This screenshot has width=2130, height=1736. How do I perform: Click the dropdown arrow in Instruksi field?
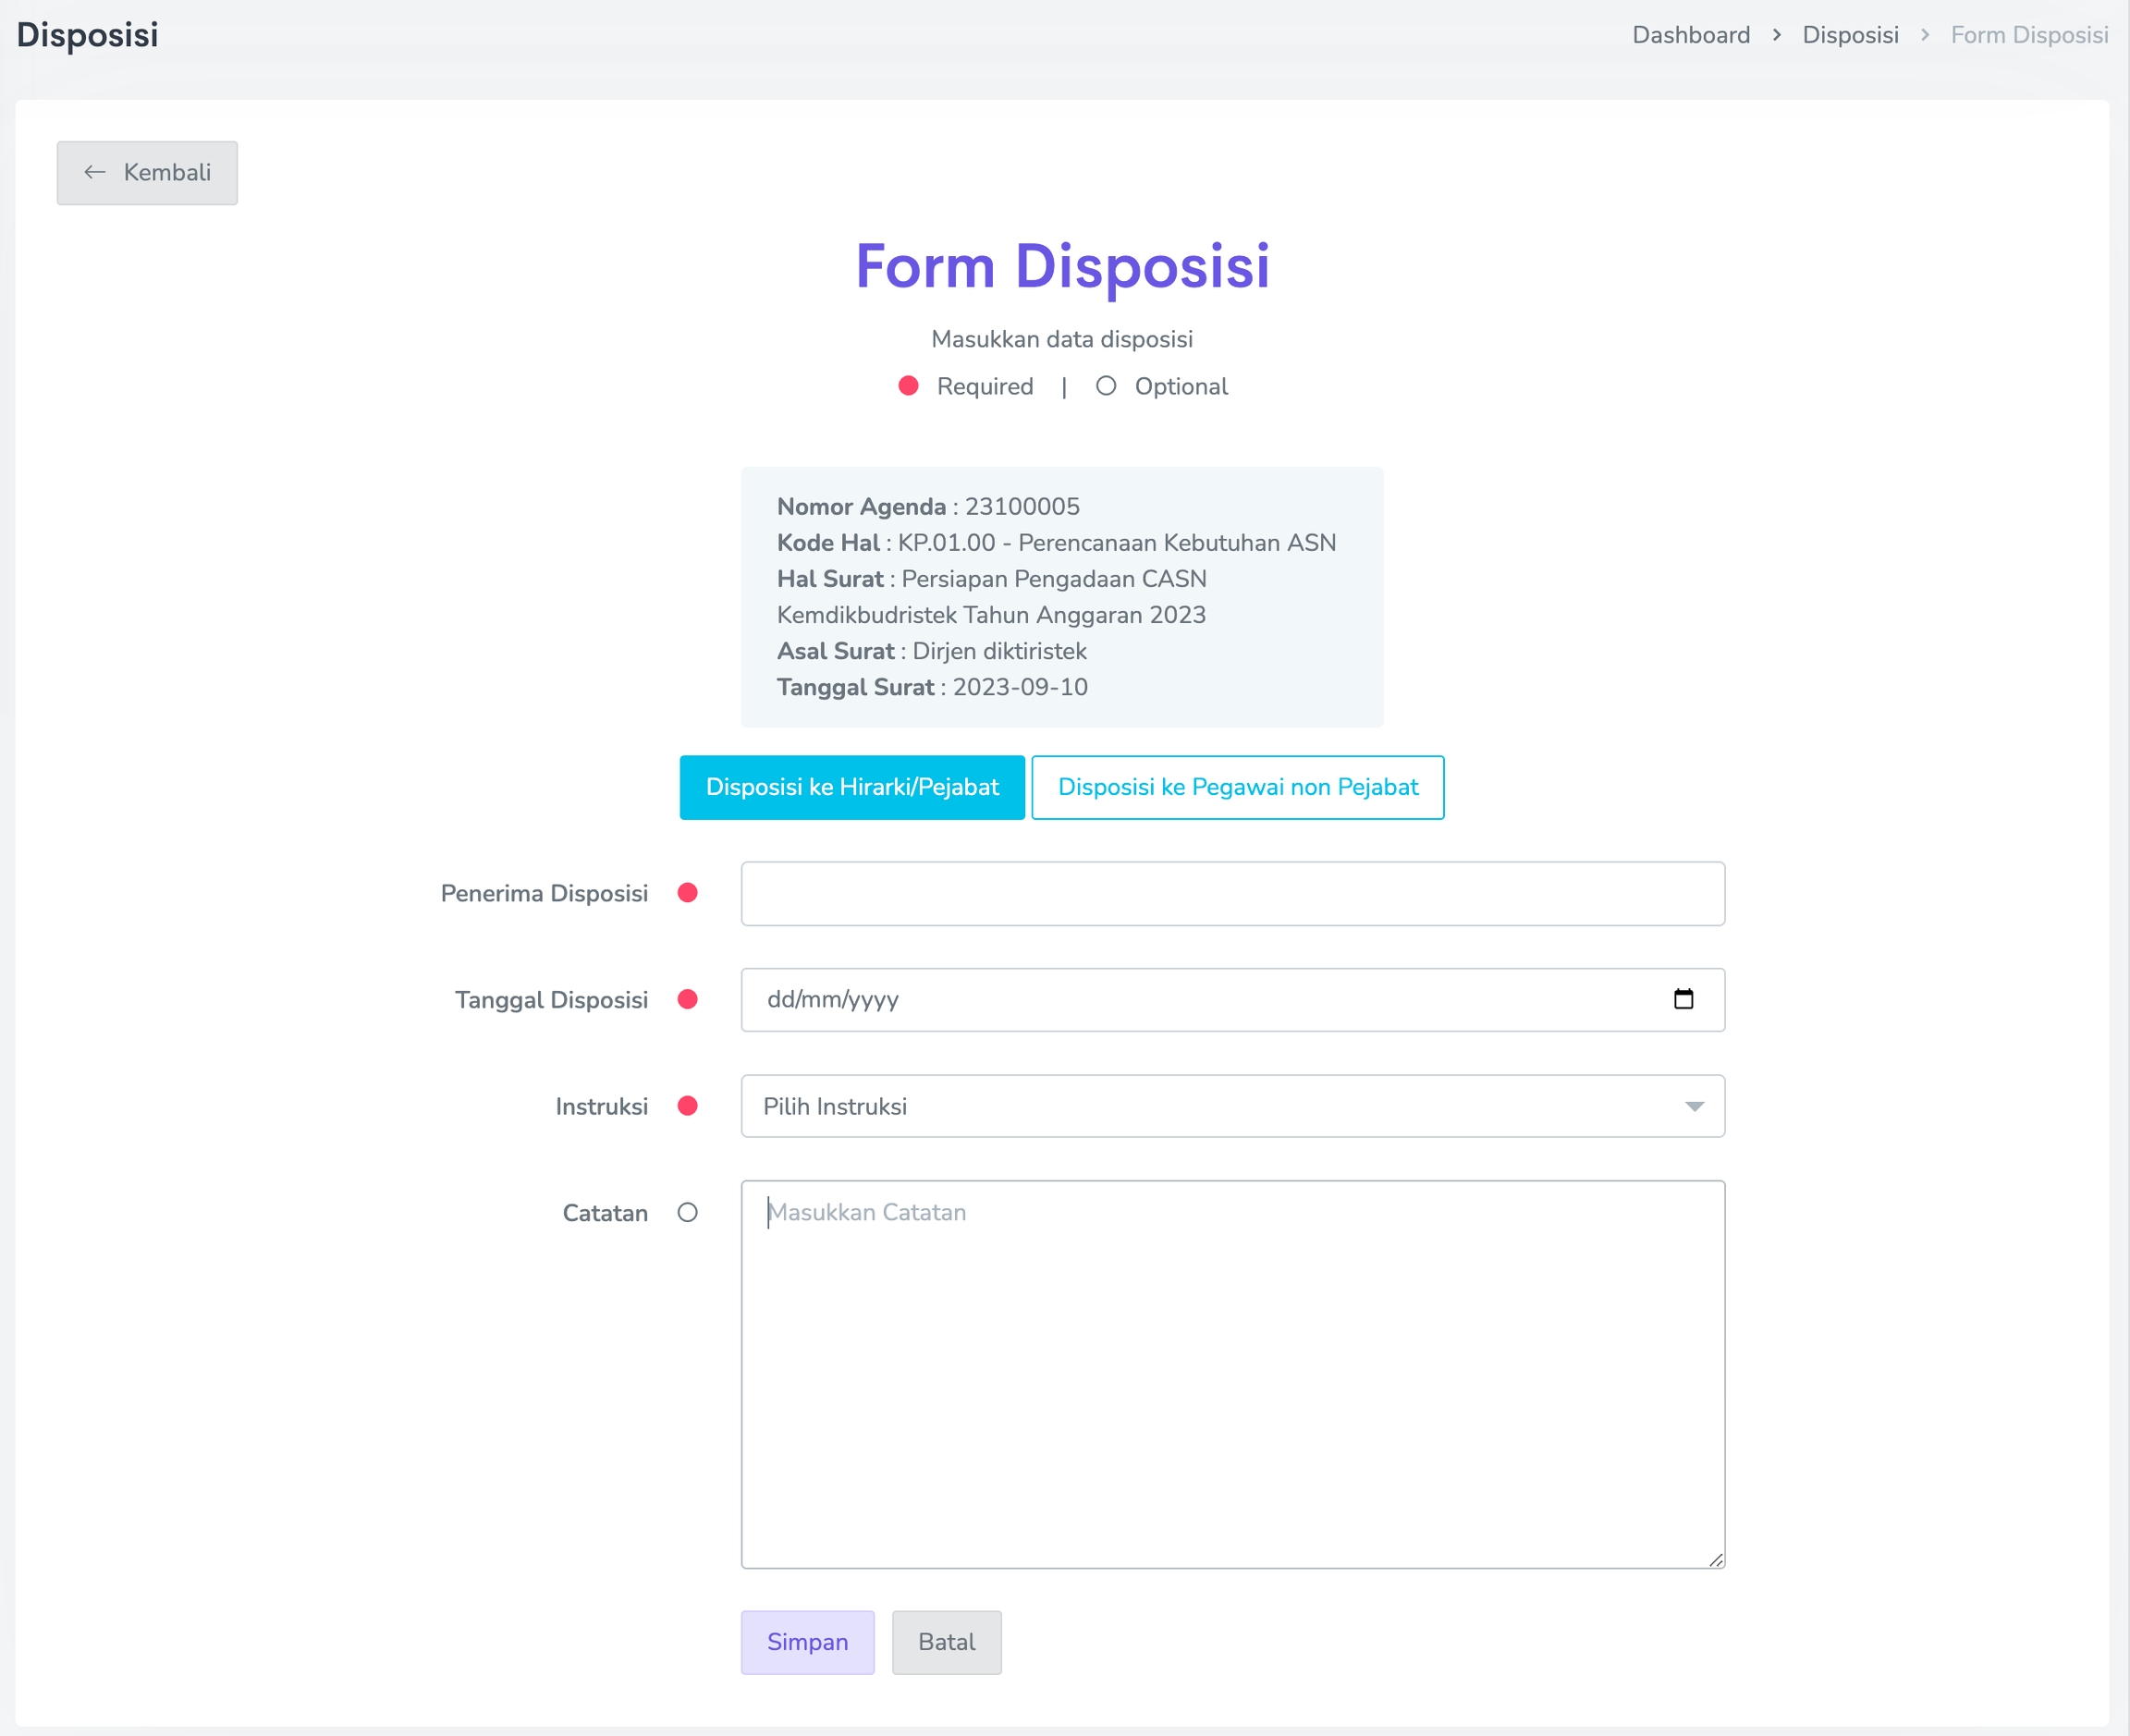point(1694,1106)
